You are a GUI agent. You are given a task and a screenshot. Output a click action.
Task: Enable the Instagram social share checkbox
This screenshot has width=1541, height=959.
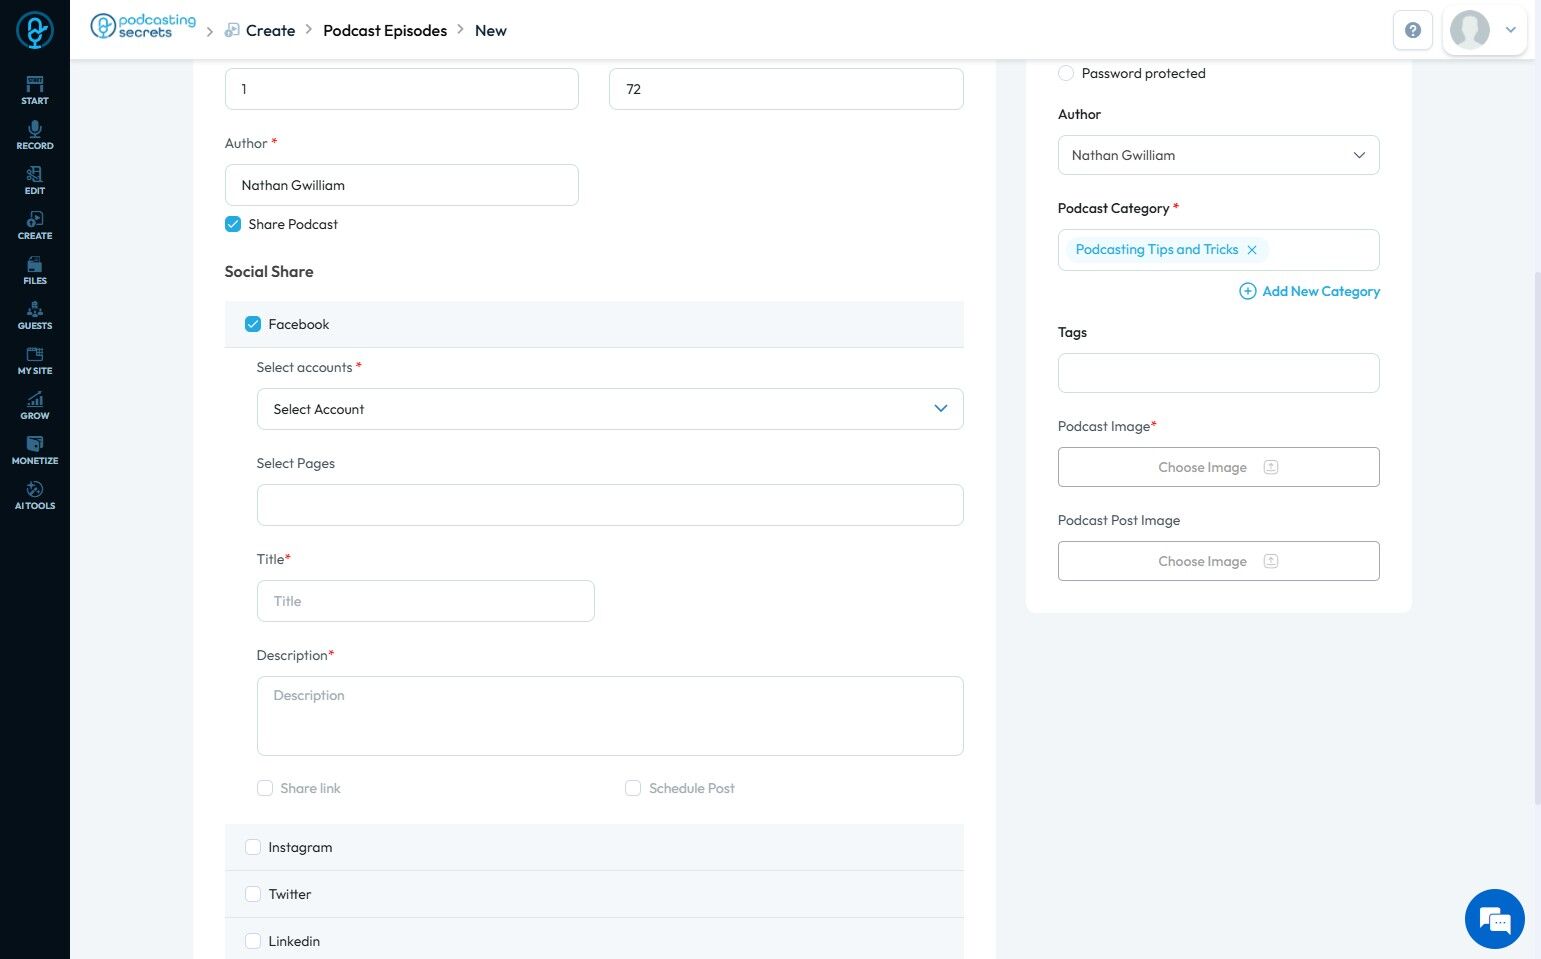click(253, 847)
